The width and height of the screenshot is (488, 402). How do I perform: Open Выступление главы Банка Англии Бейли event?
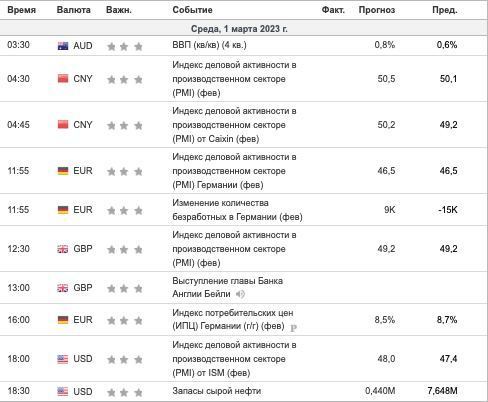click(x=227, y=287)
